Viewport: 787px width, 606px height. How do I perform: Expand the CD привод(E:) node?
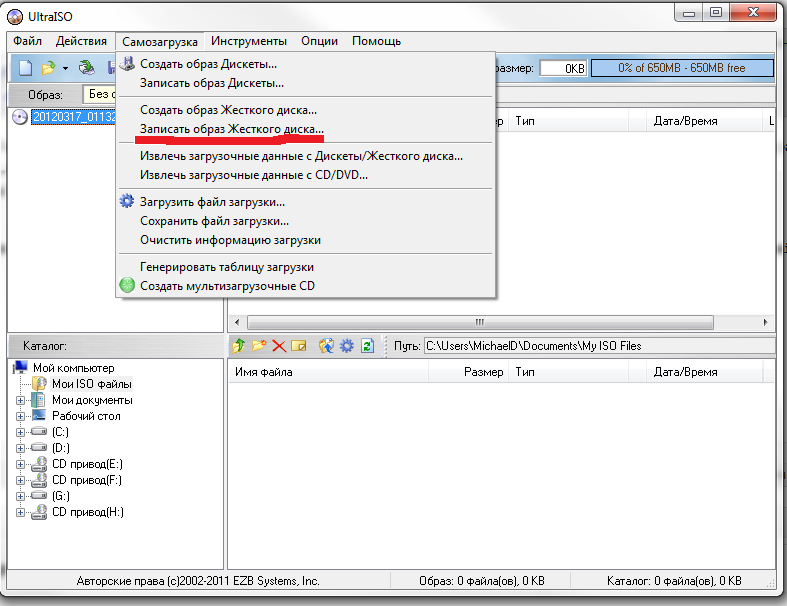pos(20,464)
